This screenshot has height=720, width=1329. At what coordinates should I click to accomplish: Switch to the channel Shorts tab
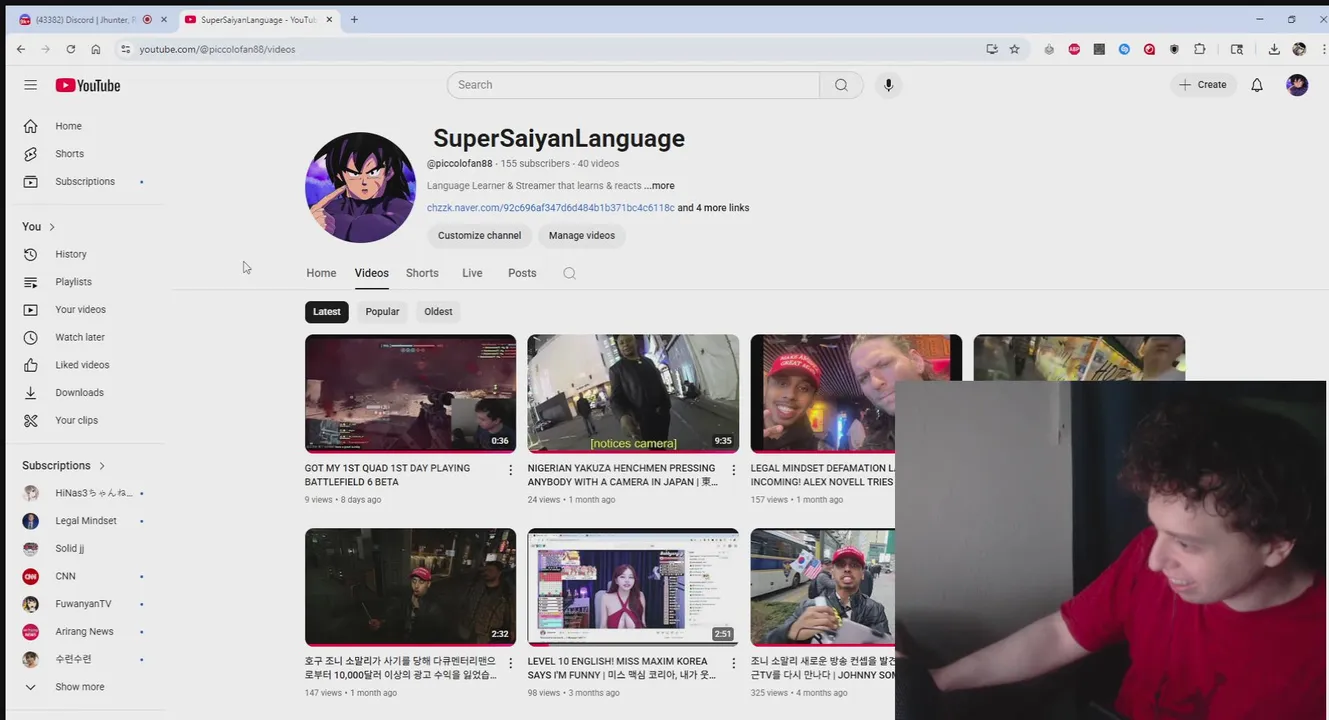(x=422, y=273)
